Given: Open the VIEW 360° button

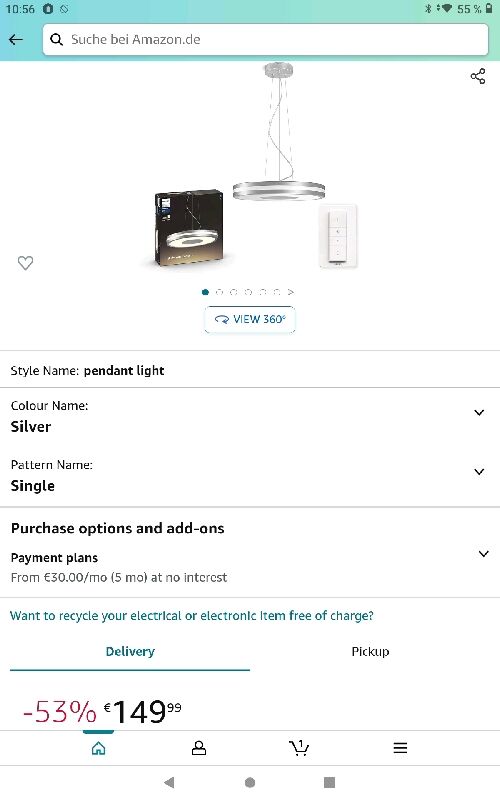Looking at the screenshot, I should tap(250, 319).
